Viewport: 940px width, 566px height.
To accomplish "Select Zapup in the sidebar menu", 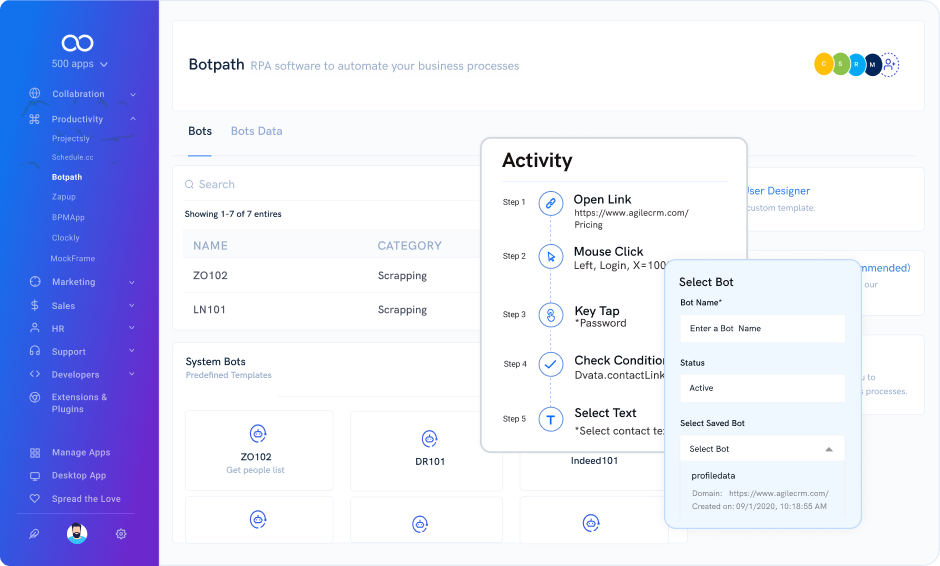I will click(x=64, y=197).
